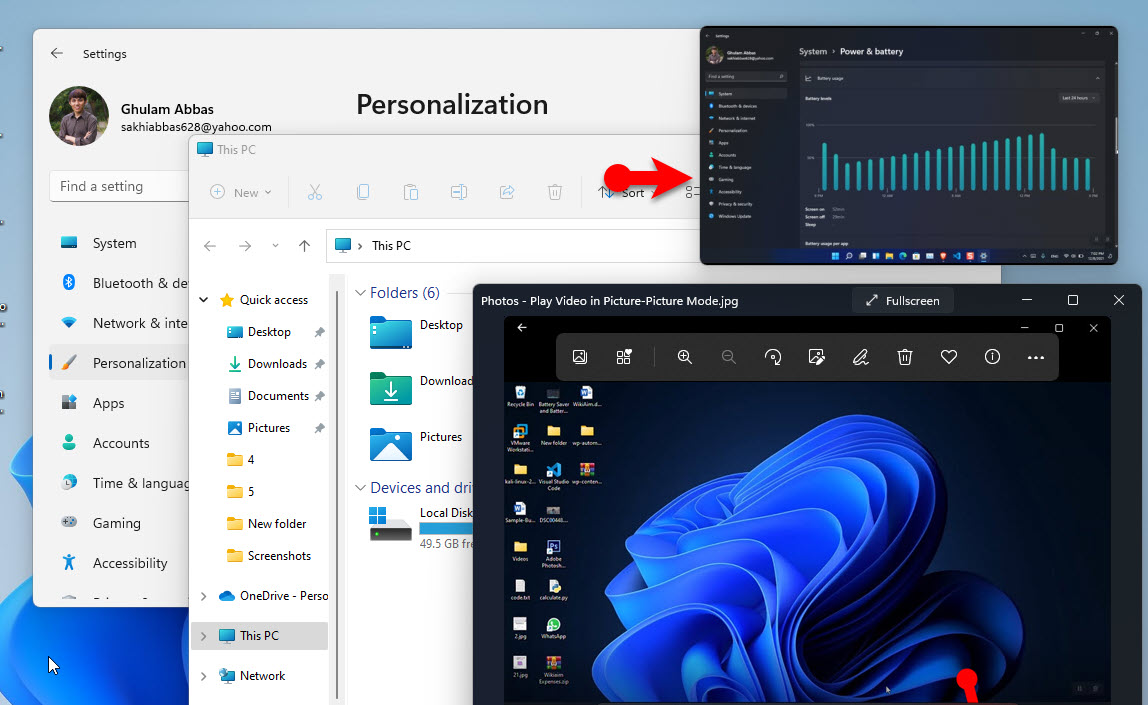1148x705 pixels.
Task: Open Last 24 hours dropdown in battery window
Action: (1078, 97)
